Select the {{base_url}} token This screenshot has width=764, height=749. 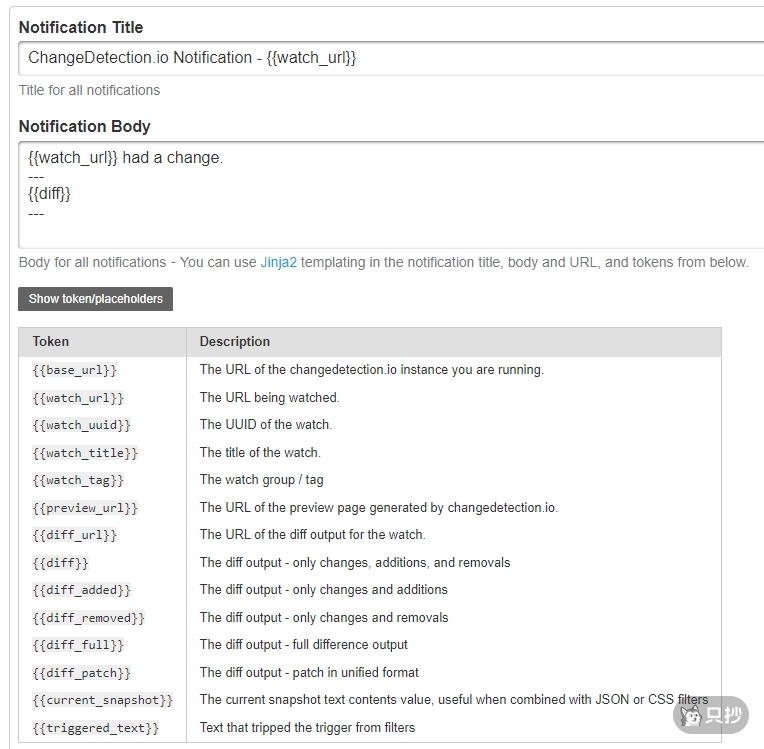click(x=75, y=370)
